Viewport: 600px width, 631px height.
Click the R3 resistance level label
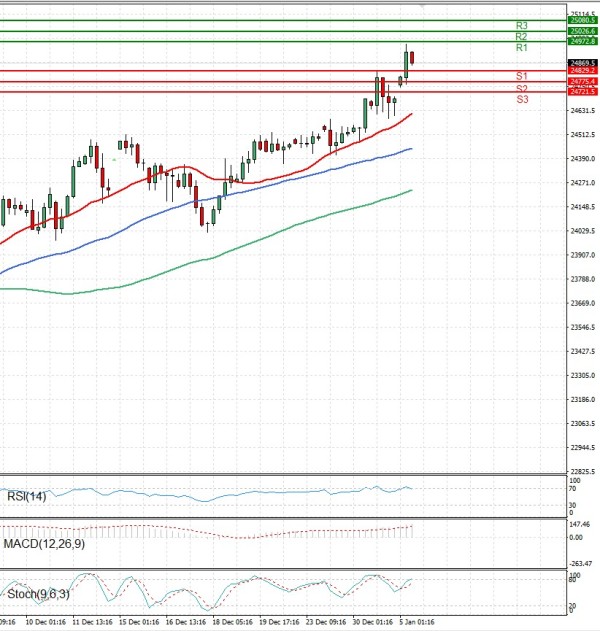pyautogui.click(x=522, y=25)
